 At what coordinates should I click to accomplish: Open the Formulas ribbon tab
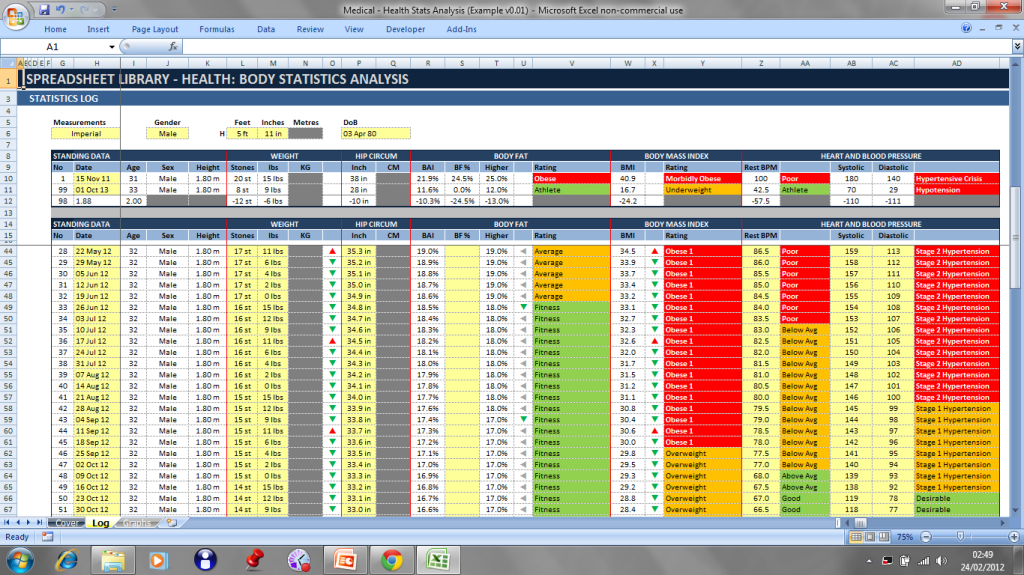pyautogui.click(x=216, y=29)
